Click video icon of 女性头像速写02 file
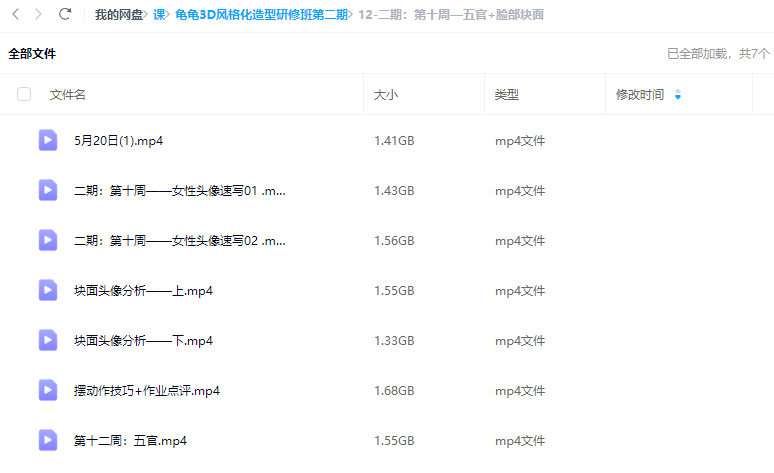 pos(47,240)
